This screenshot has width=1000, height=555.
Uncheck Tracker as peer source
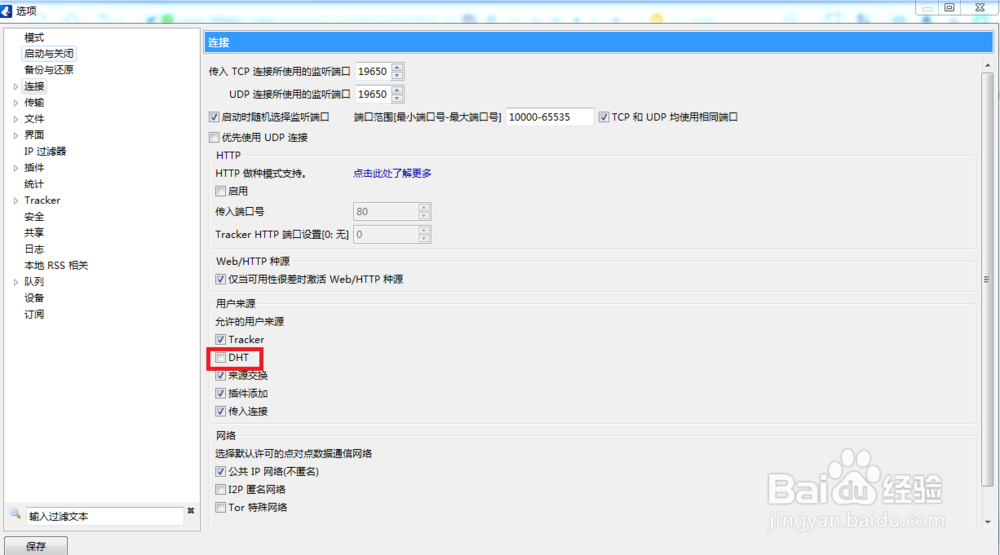pyautogui.click(x=221, y=340)
